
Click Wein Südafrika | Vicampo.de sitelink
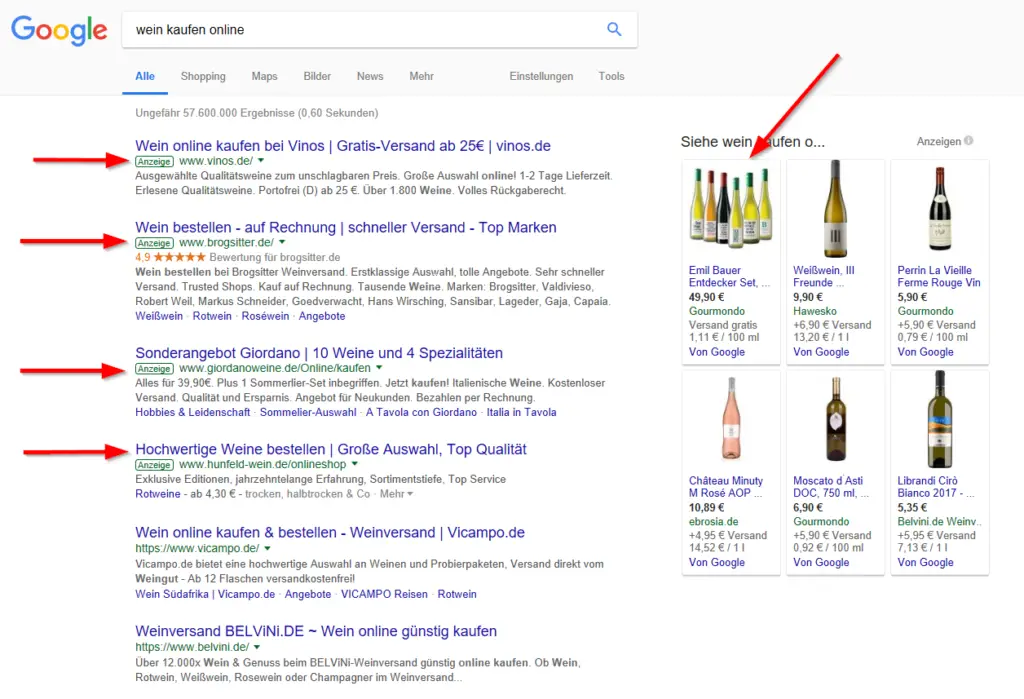205,594
